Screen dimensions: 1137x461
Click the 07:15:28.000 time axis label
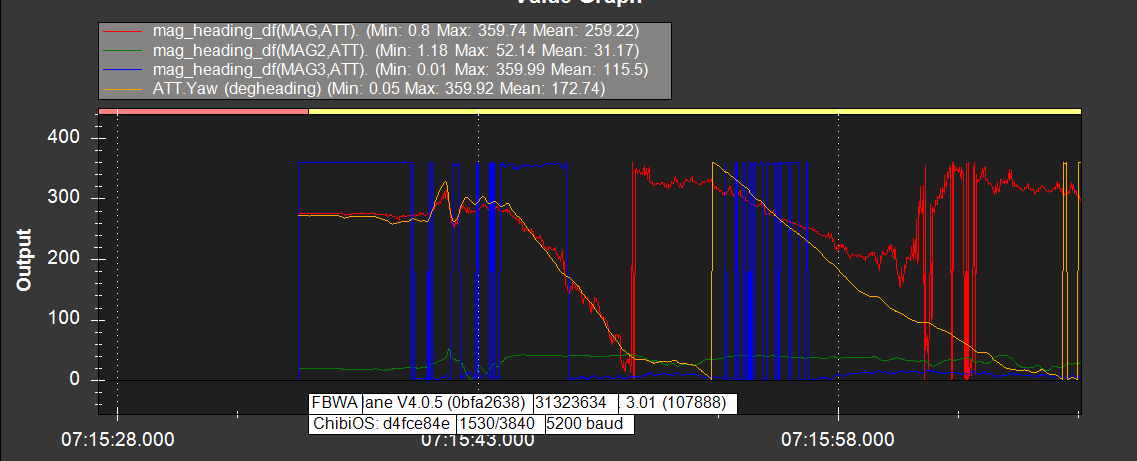[x=117, y=439]
